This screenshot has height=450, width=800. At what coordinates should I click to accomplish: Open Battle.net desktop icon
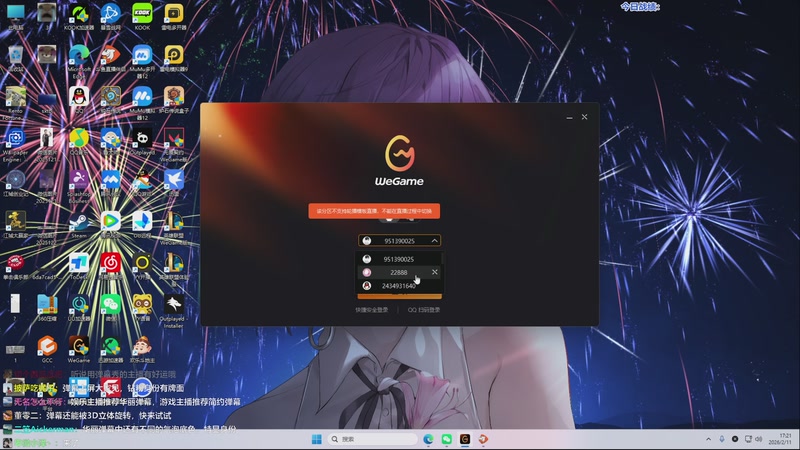pos(111,17)
